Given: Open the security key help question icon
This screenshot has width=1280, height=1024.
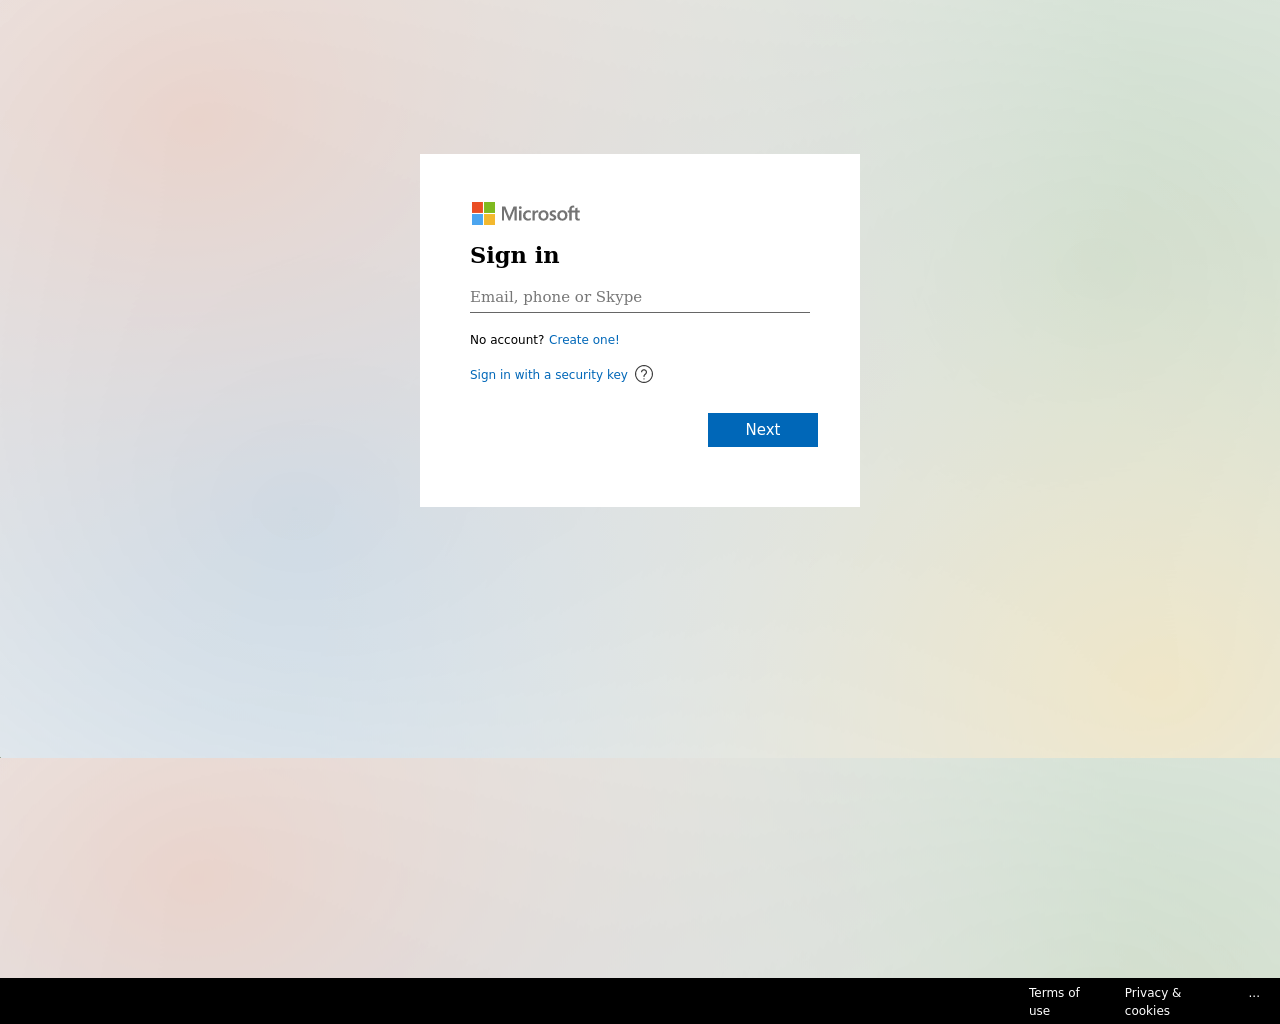Looking at the screenshot, I should point(644,374).
